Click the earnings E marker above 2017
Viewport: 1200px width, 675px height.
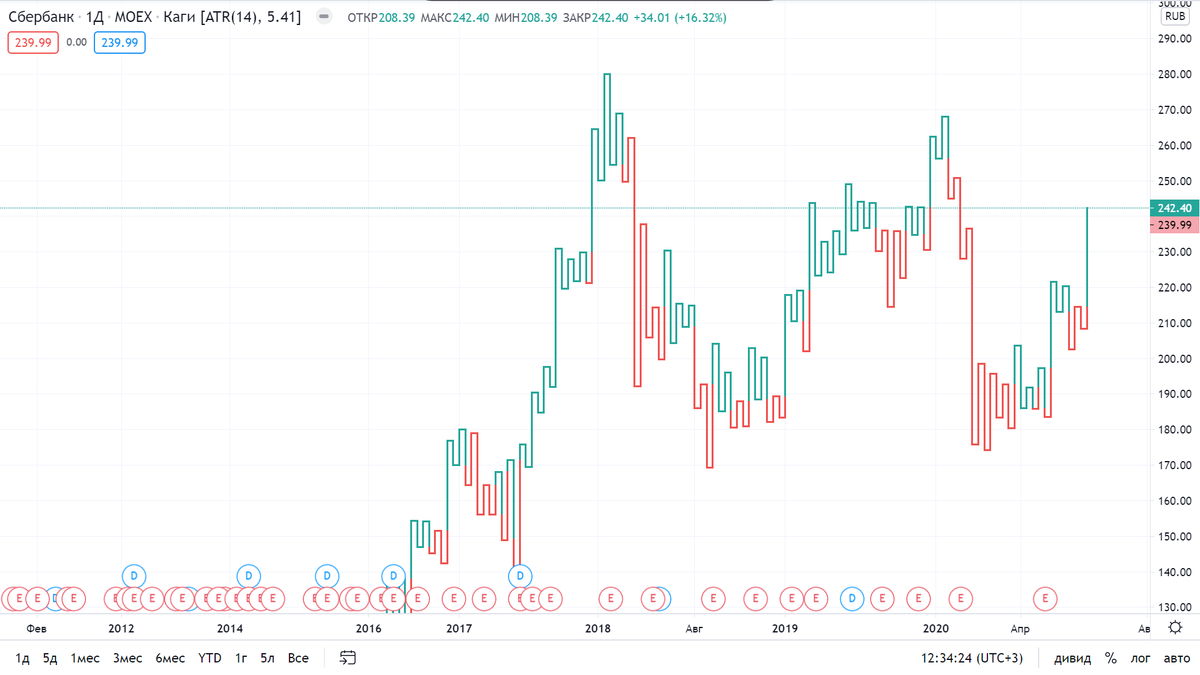point(454,598)
